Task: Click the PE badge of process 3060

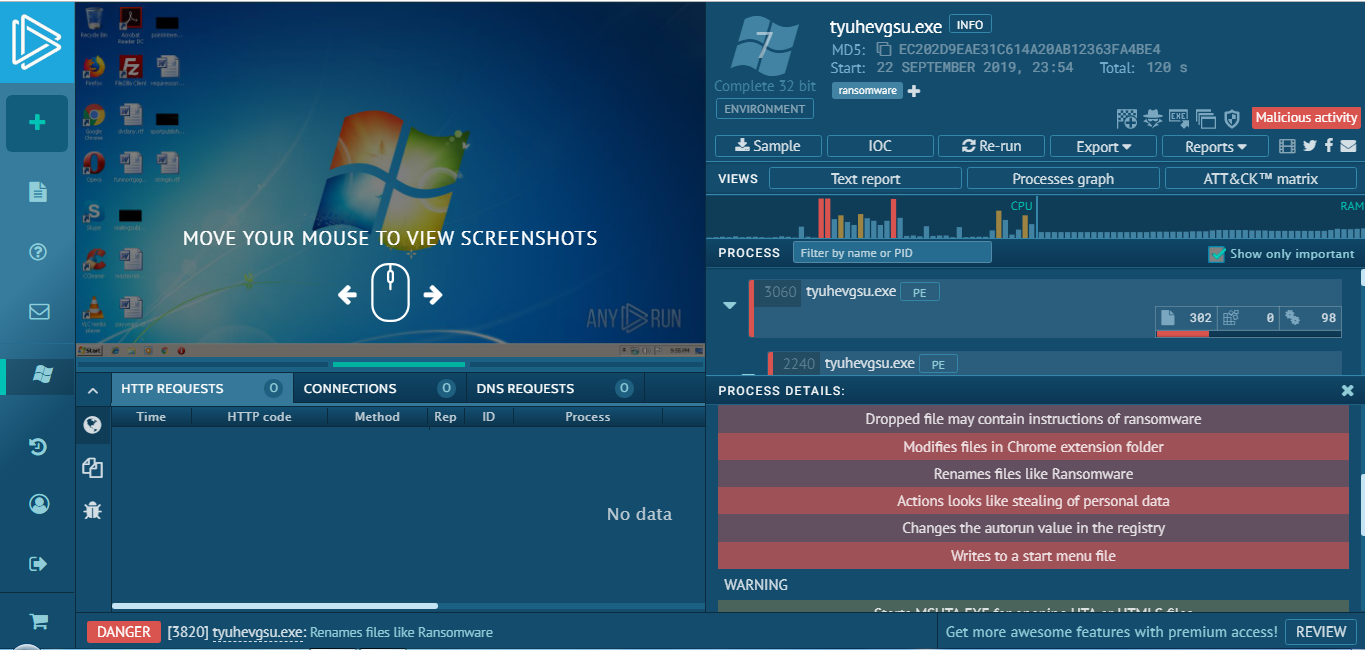Action: point(920,293)
